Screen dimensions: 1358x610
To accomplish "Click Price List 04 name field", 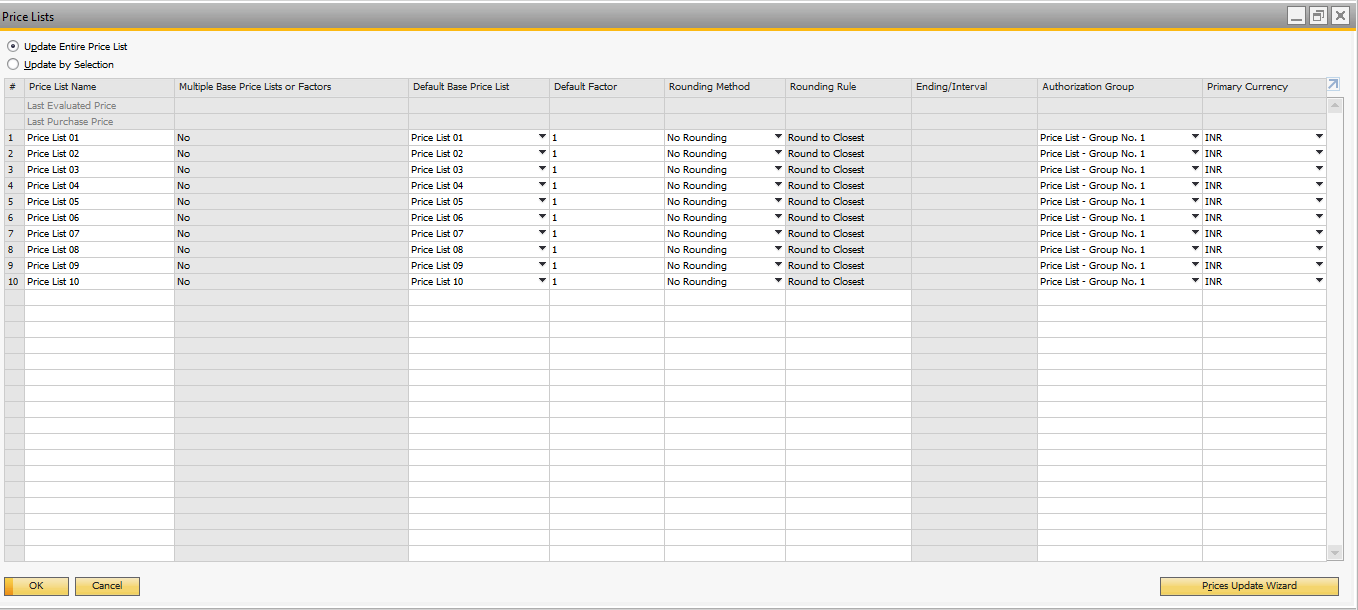I will click(x=99, y=186).
